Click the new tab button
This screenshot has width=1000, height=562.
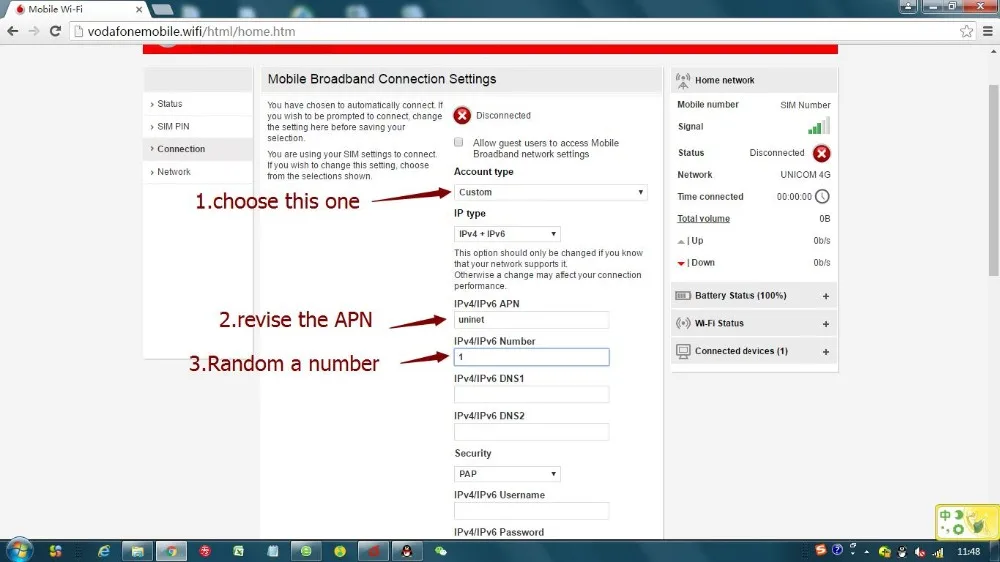pyautogui.click(x=162, y=10)
